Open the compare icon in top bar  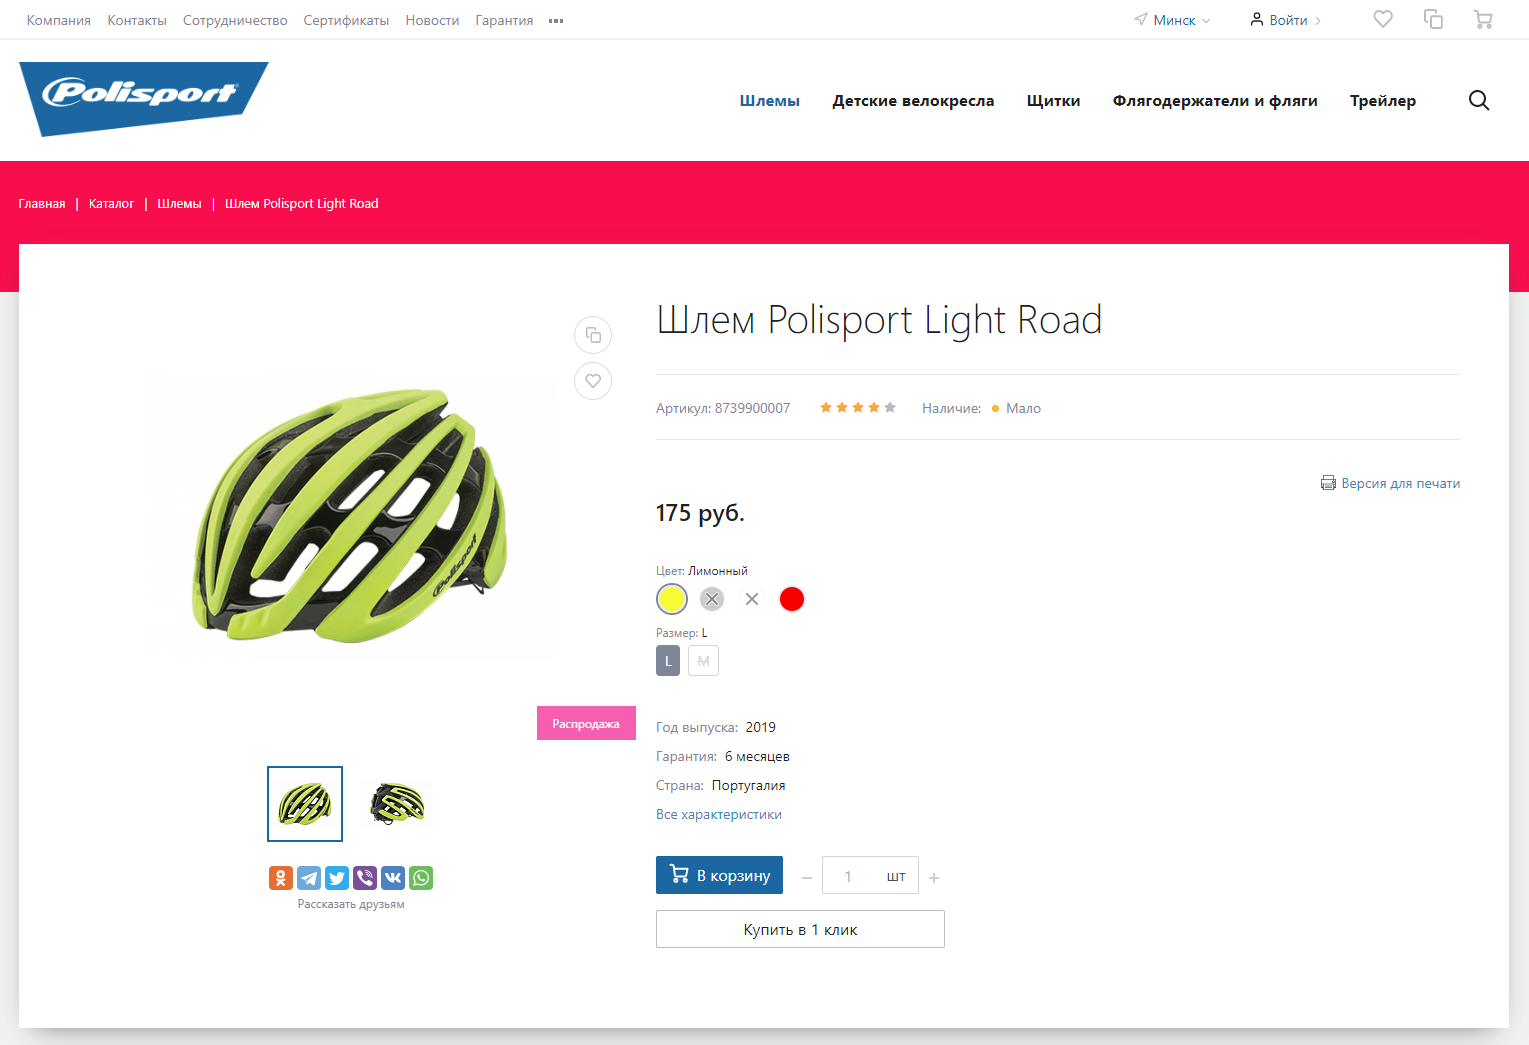tap(1433, 19)
